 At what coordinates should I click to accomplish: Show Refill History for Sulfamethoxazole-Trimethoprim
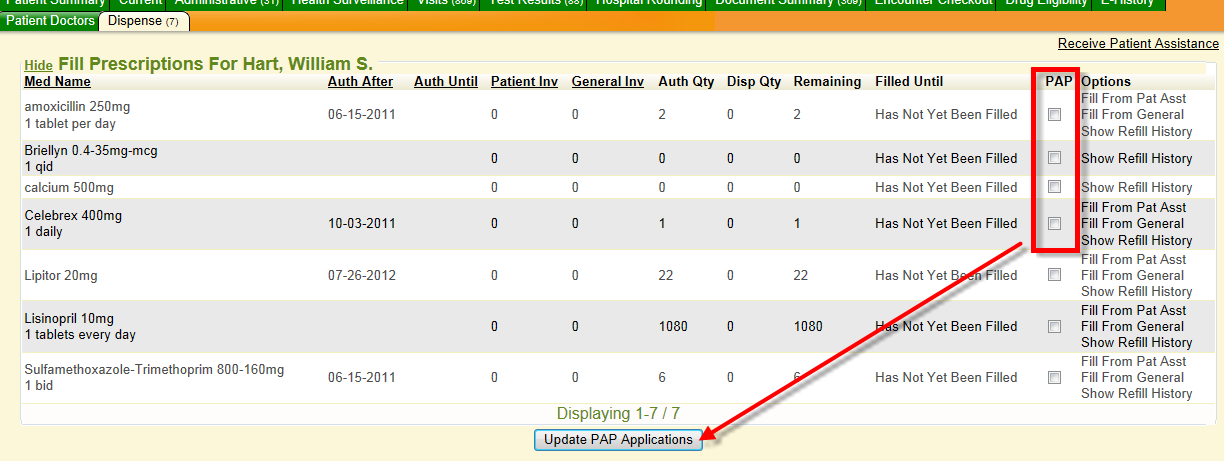click(x=1136, y=393)
